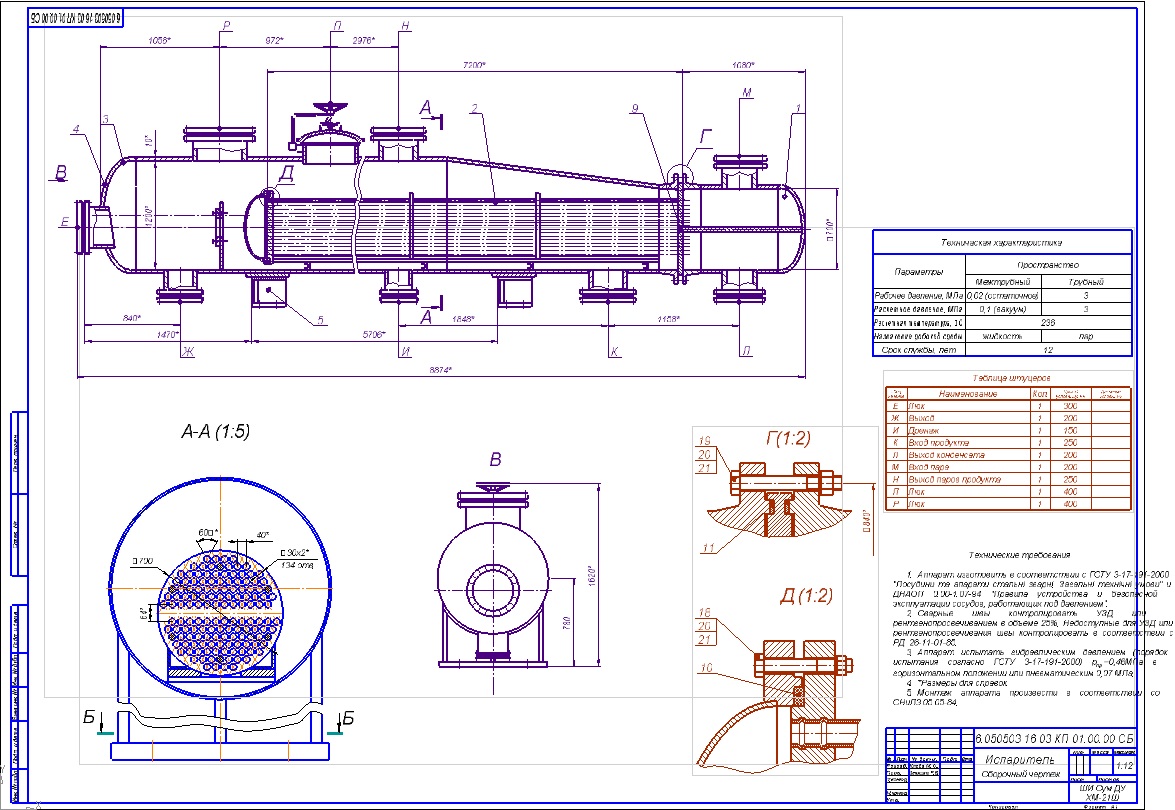Click the "Техническая характеристика" table title
This screenshot has height=810, width=1175.
click(1001, 243)
